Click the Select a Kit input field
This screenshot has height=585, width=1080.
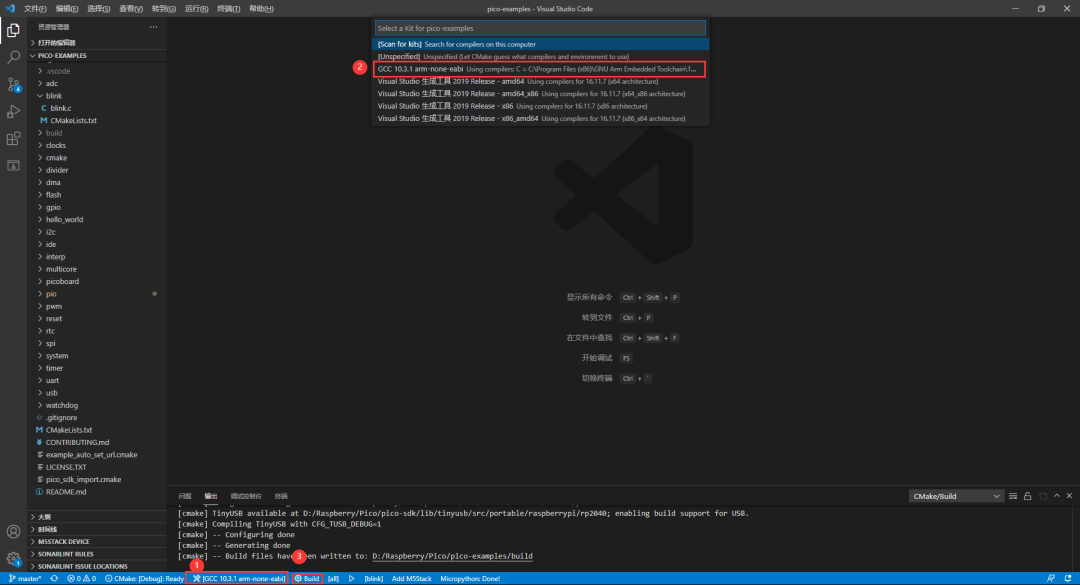pyautogui.click(x=540, y=28)
